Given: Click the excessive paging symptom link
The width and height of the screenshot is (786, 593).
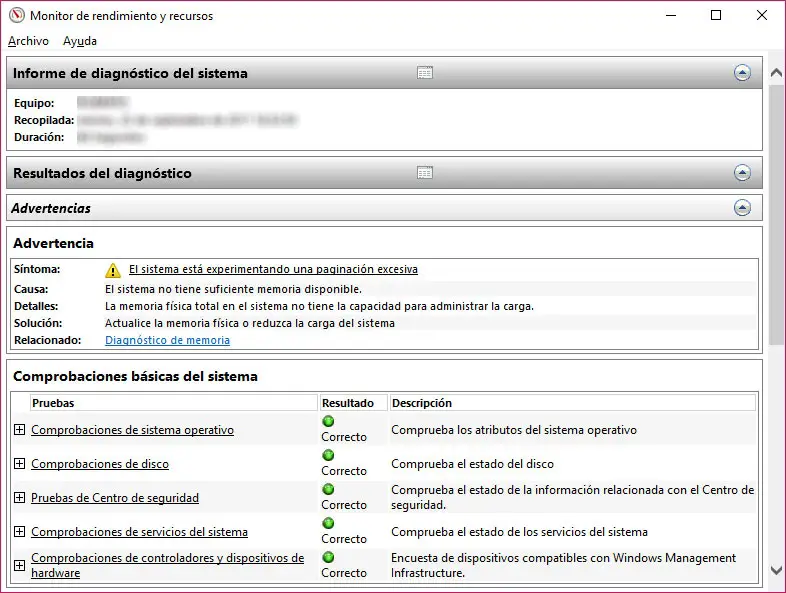Looking at the screenshot, I should (273, 269).
